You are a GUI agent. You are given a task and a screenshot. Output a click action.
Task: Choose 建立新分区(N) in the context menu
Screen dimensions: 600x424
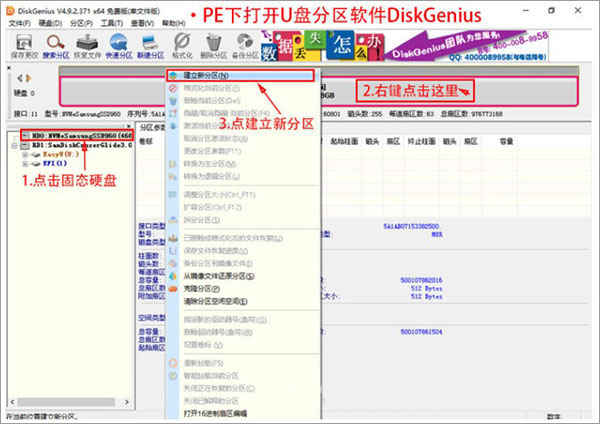[241, 75]
